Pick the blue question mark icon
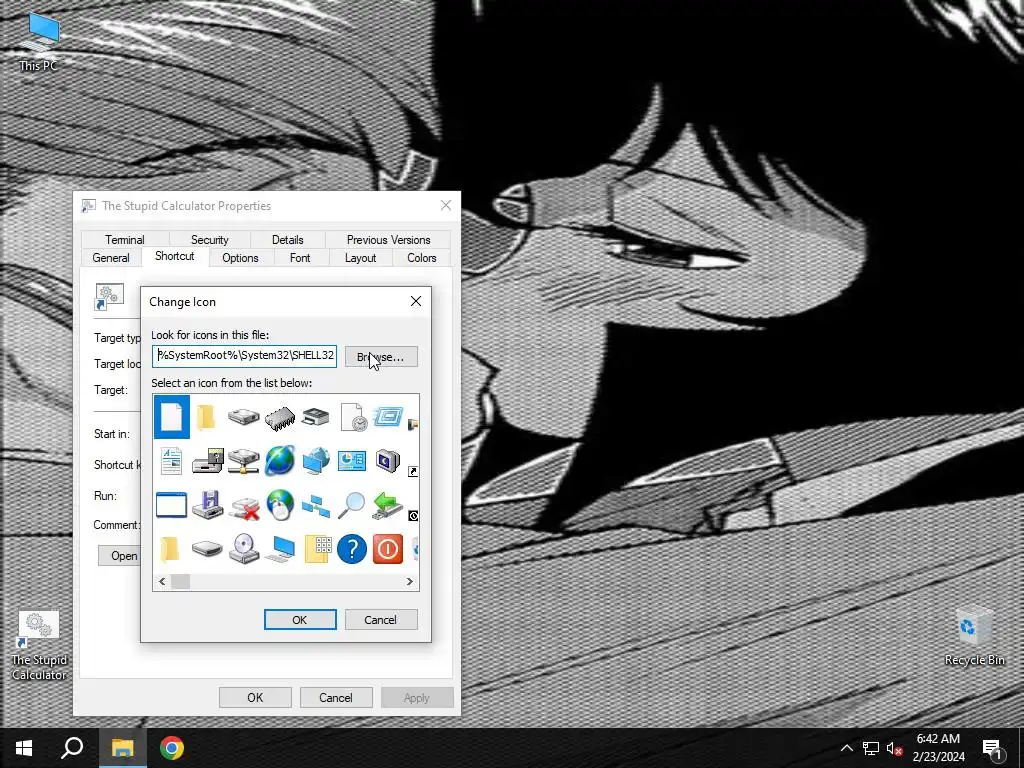Screen dimensions: 1024x768 point(352,549)
